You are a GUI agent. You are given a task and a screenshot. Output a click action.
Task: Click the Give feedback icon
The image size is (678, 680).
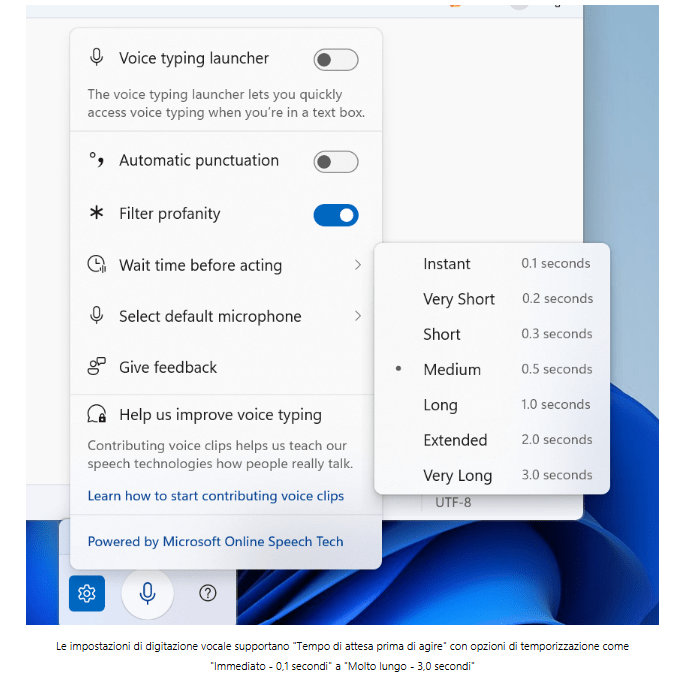click(x=97, y=367)
